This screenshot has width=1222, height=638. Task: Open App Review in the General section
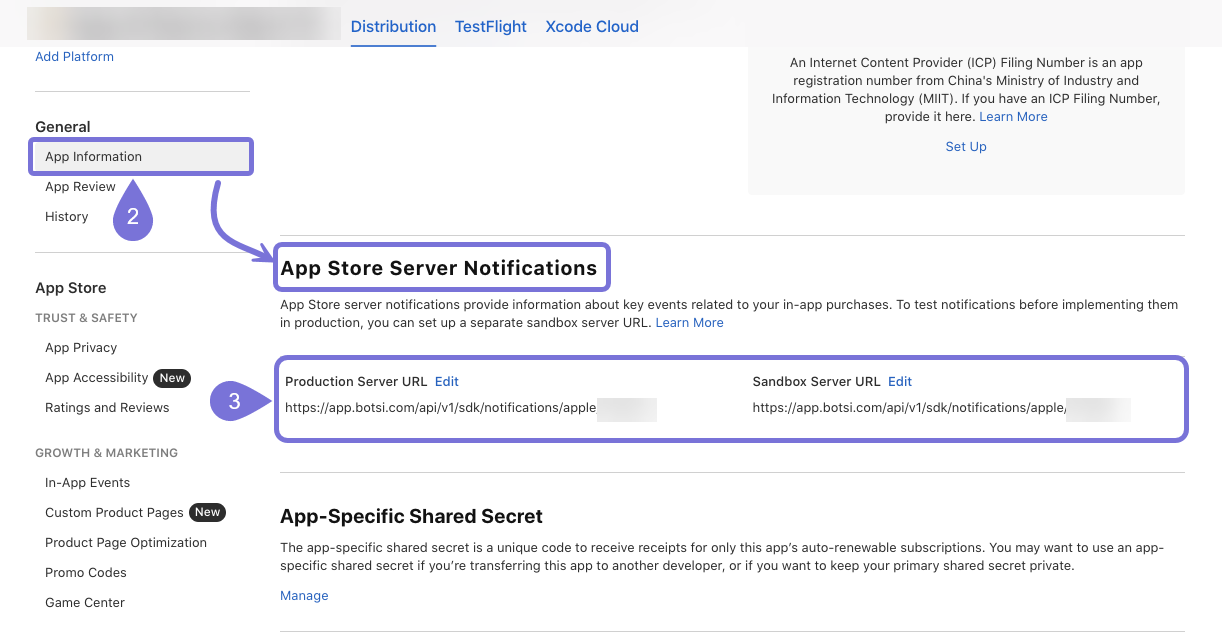[80, 187]
